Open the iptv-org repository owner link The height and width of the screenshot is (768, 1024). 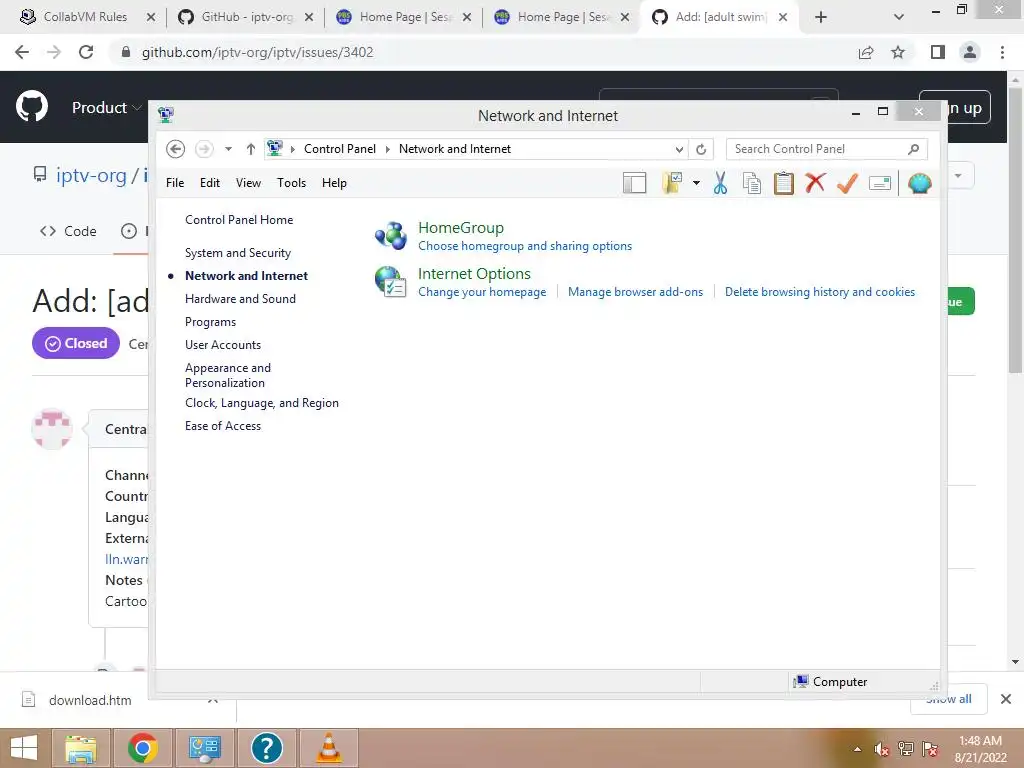91,175
